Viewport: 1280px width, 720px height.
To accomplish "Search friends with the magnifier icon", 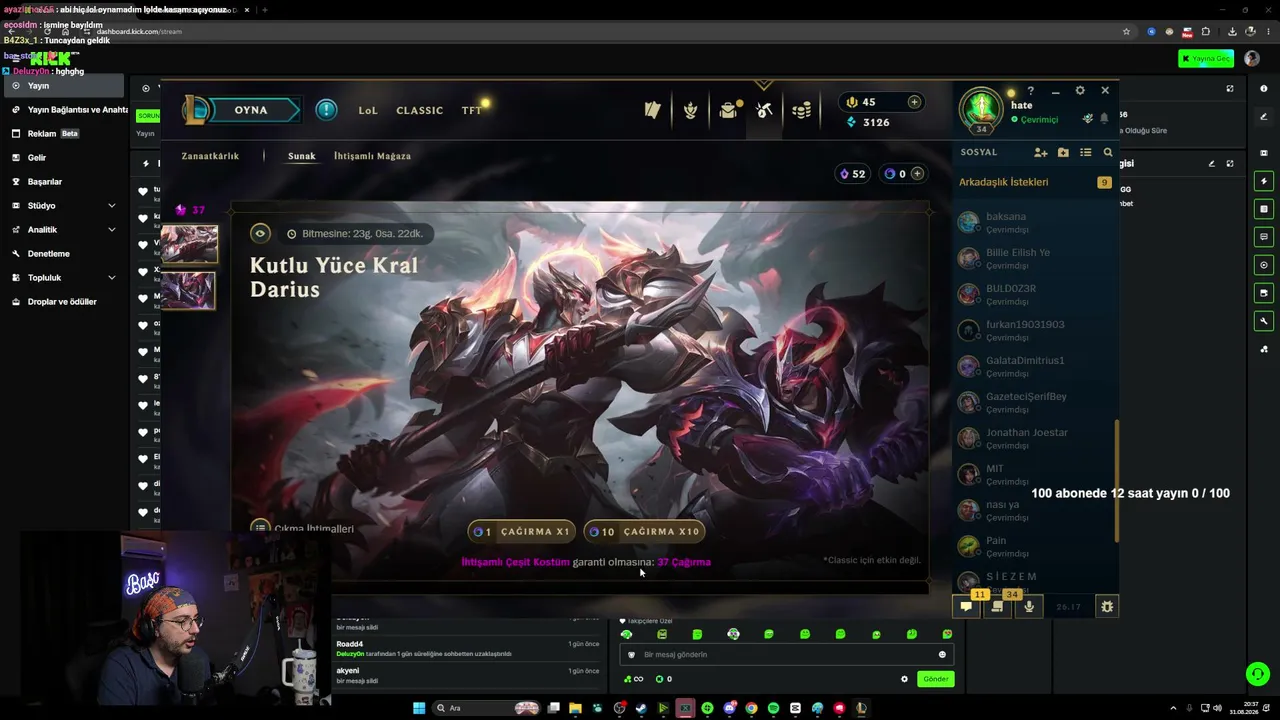I will (1108, 153).
